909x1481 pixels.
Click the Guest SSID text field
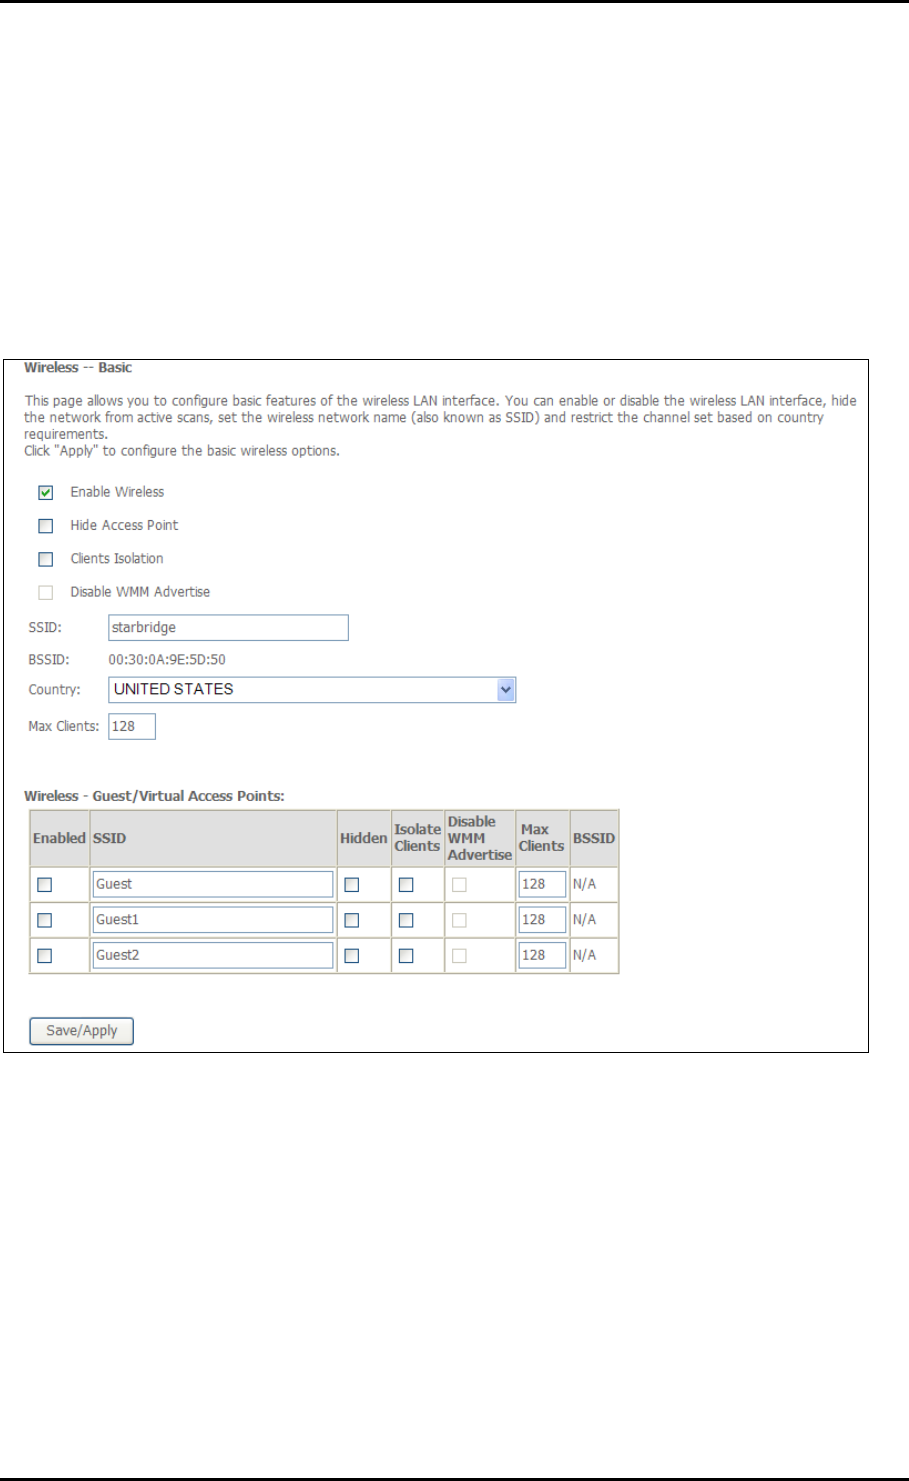pos(213,884)
